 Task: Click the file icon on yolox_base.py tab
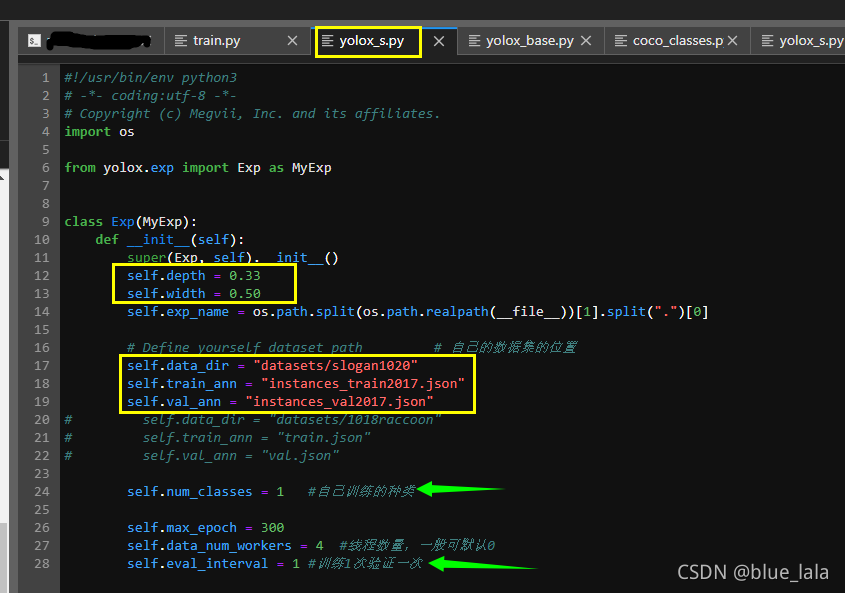(474, 41)
